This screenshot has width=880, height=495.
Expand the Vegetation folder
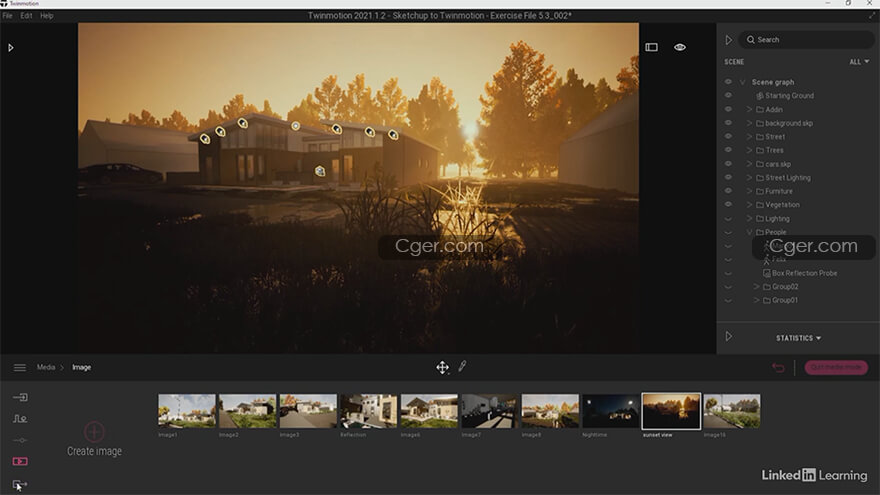pos(749,205)
